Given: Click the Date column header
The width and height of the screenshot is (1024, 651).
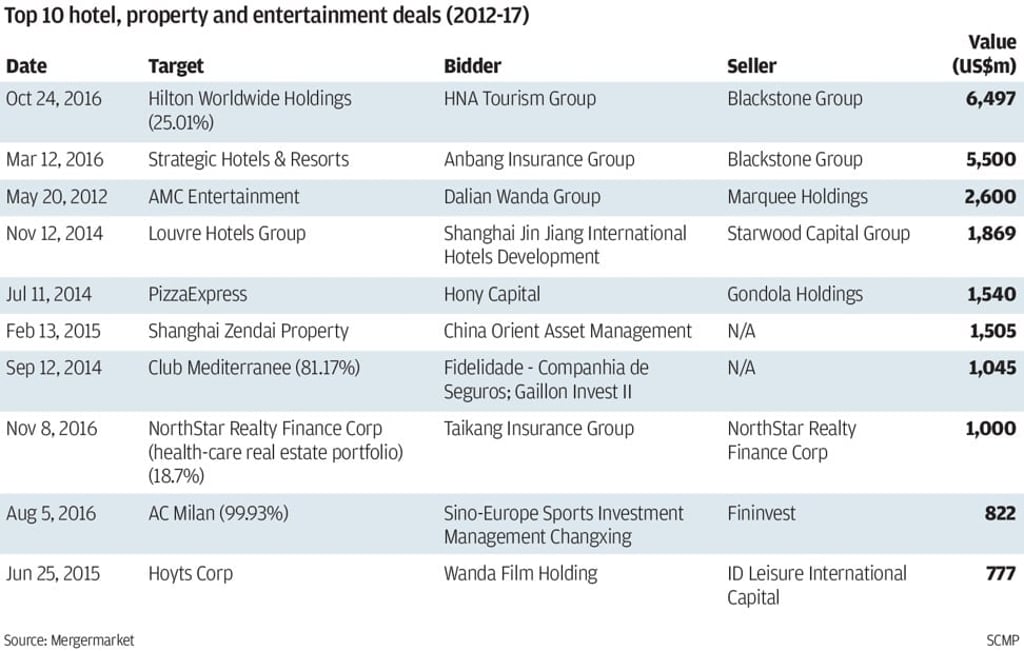Looking at the screenshot, I should pyautogui.click(x=26, y=66).
